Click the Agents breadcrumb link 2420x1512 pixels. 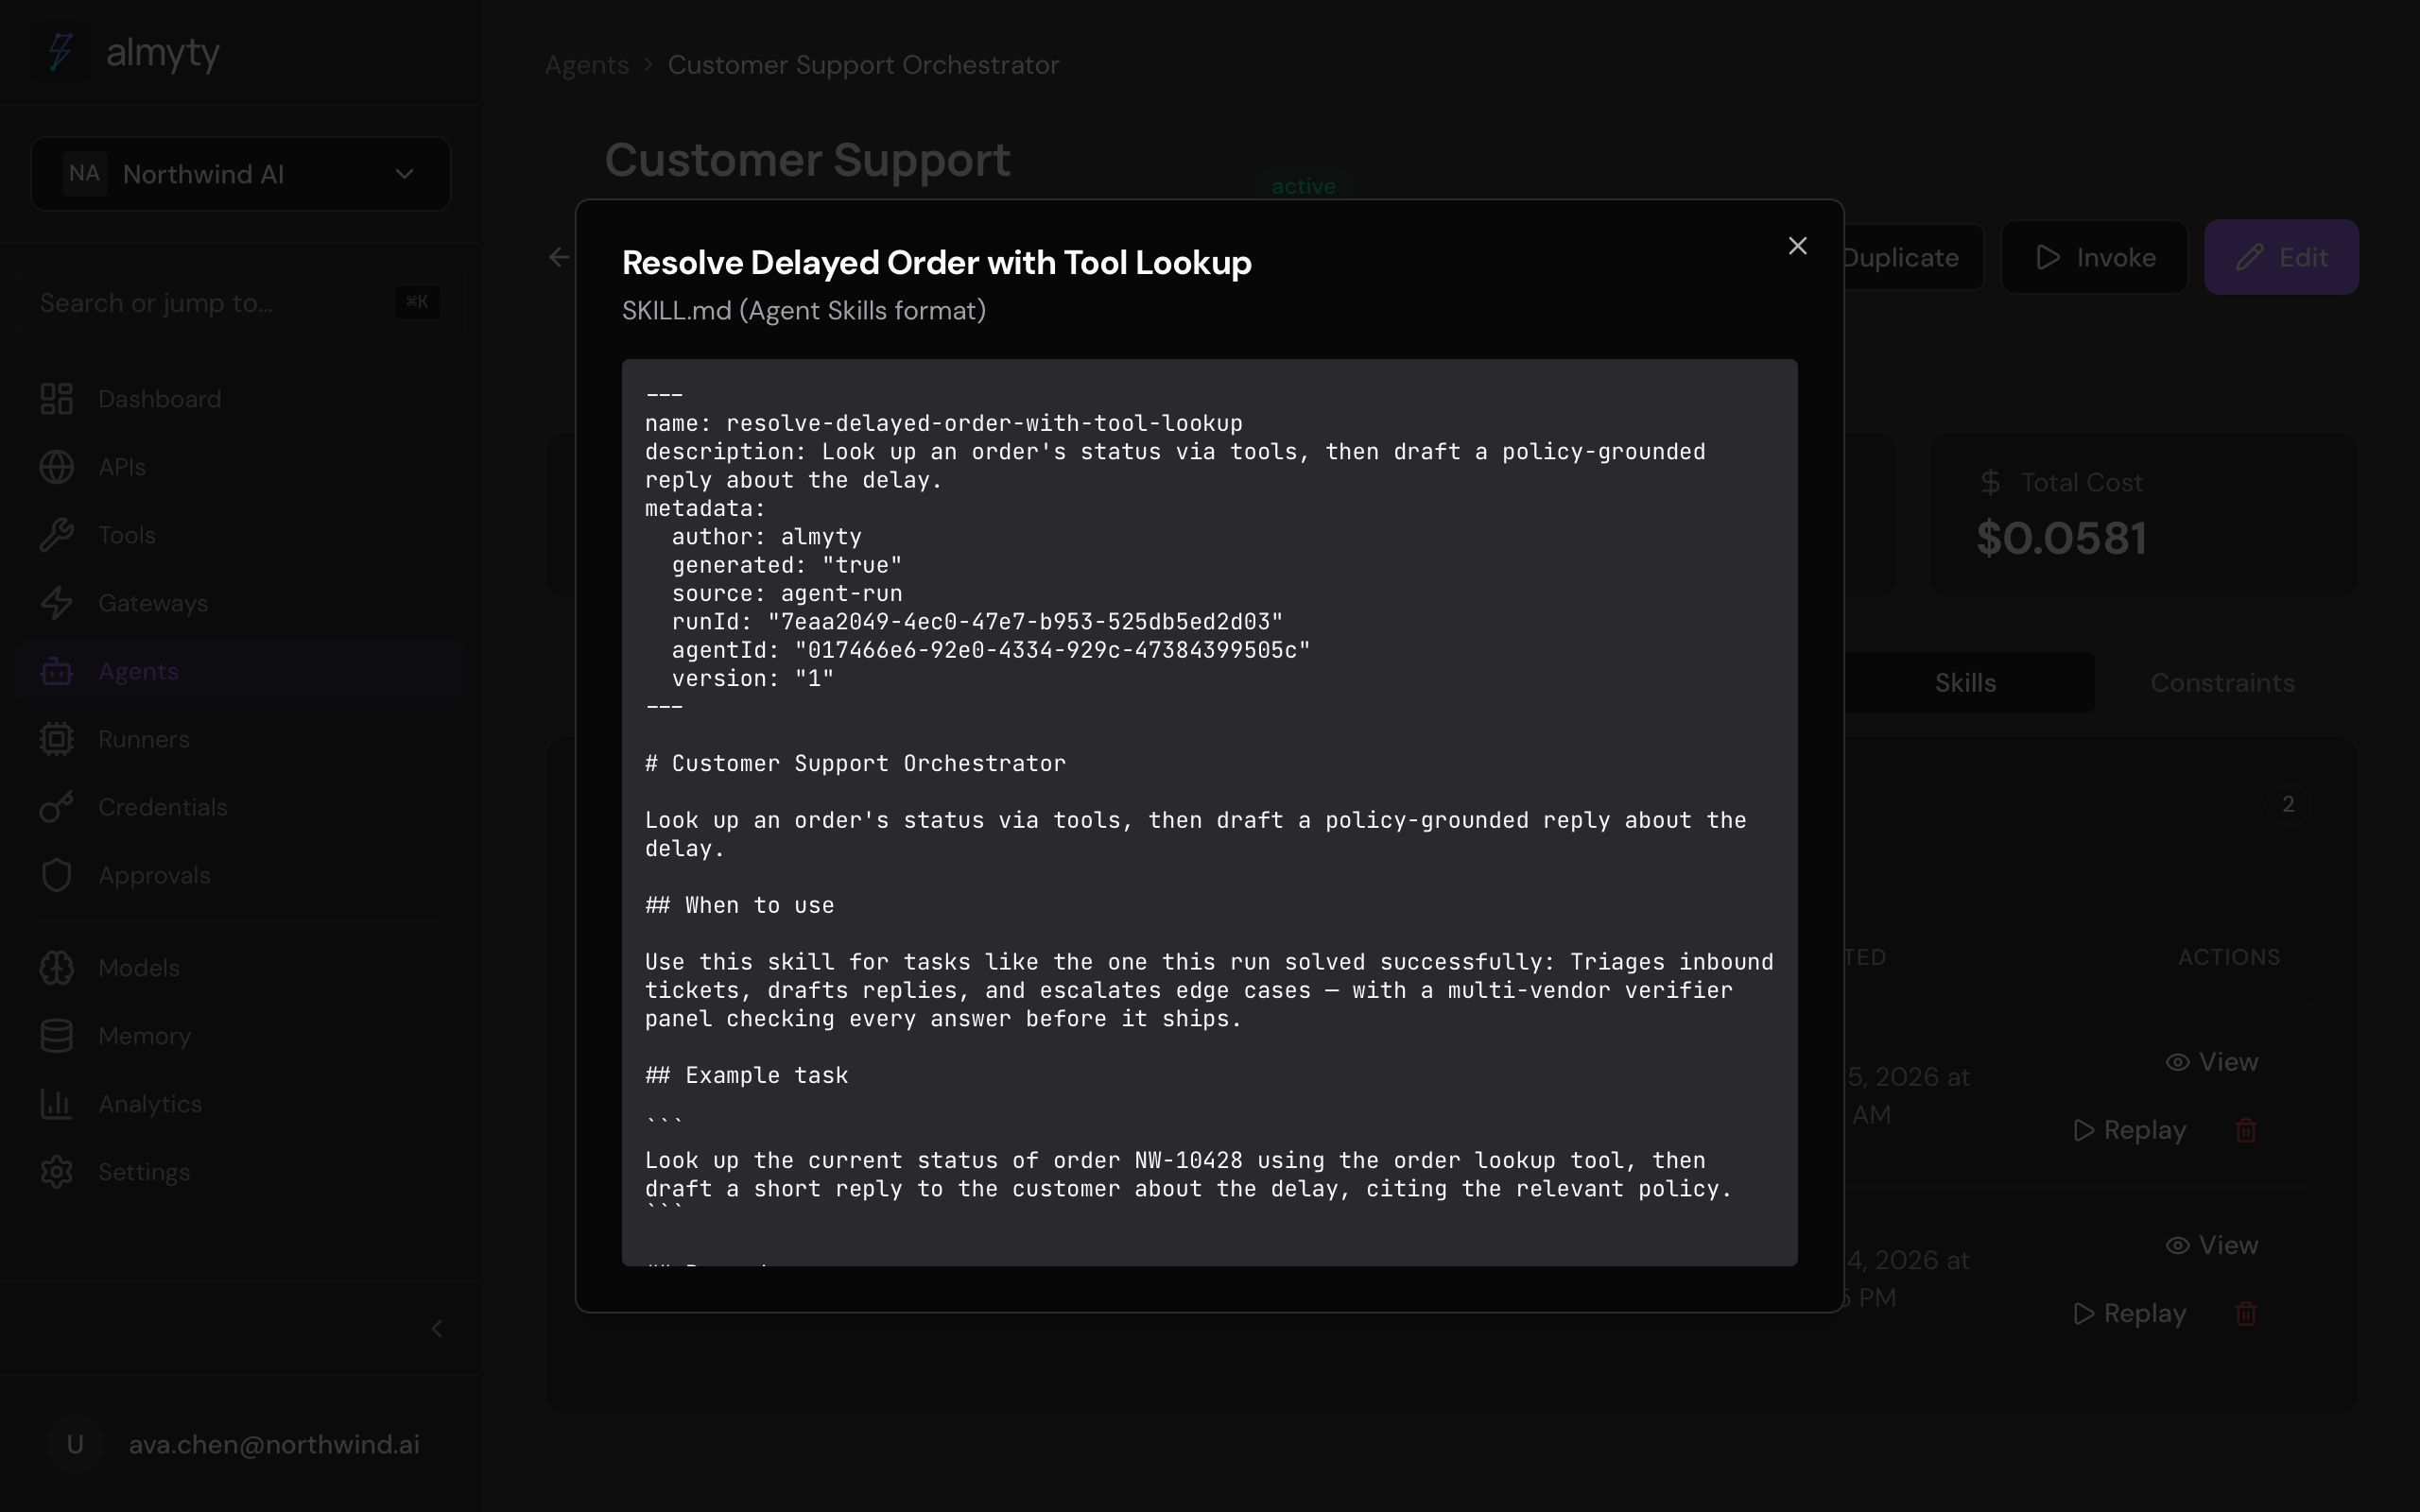(x=587, y=65)
